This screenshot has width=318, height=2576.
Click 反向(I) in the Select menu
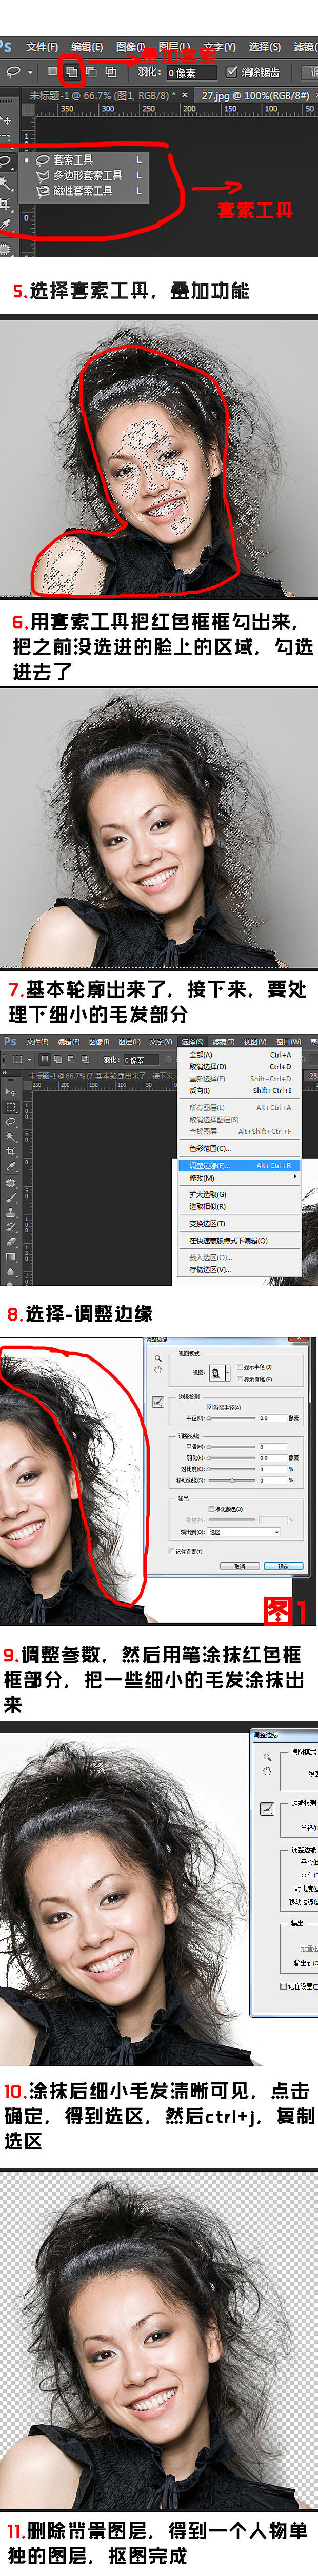tap(240, 1090)
